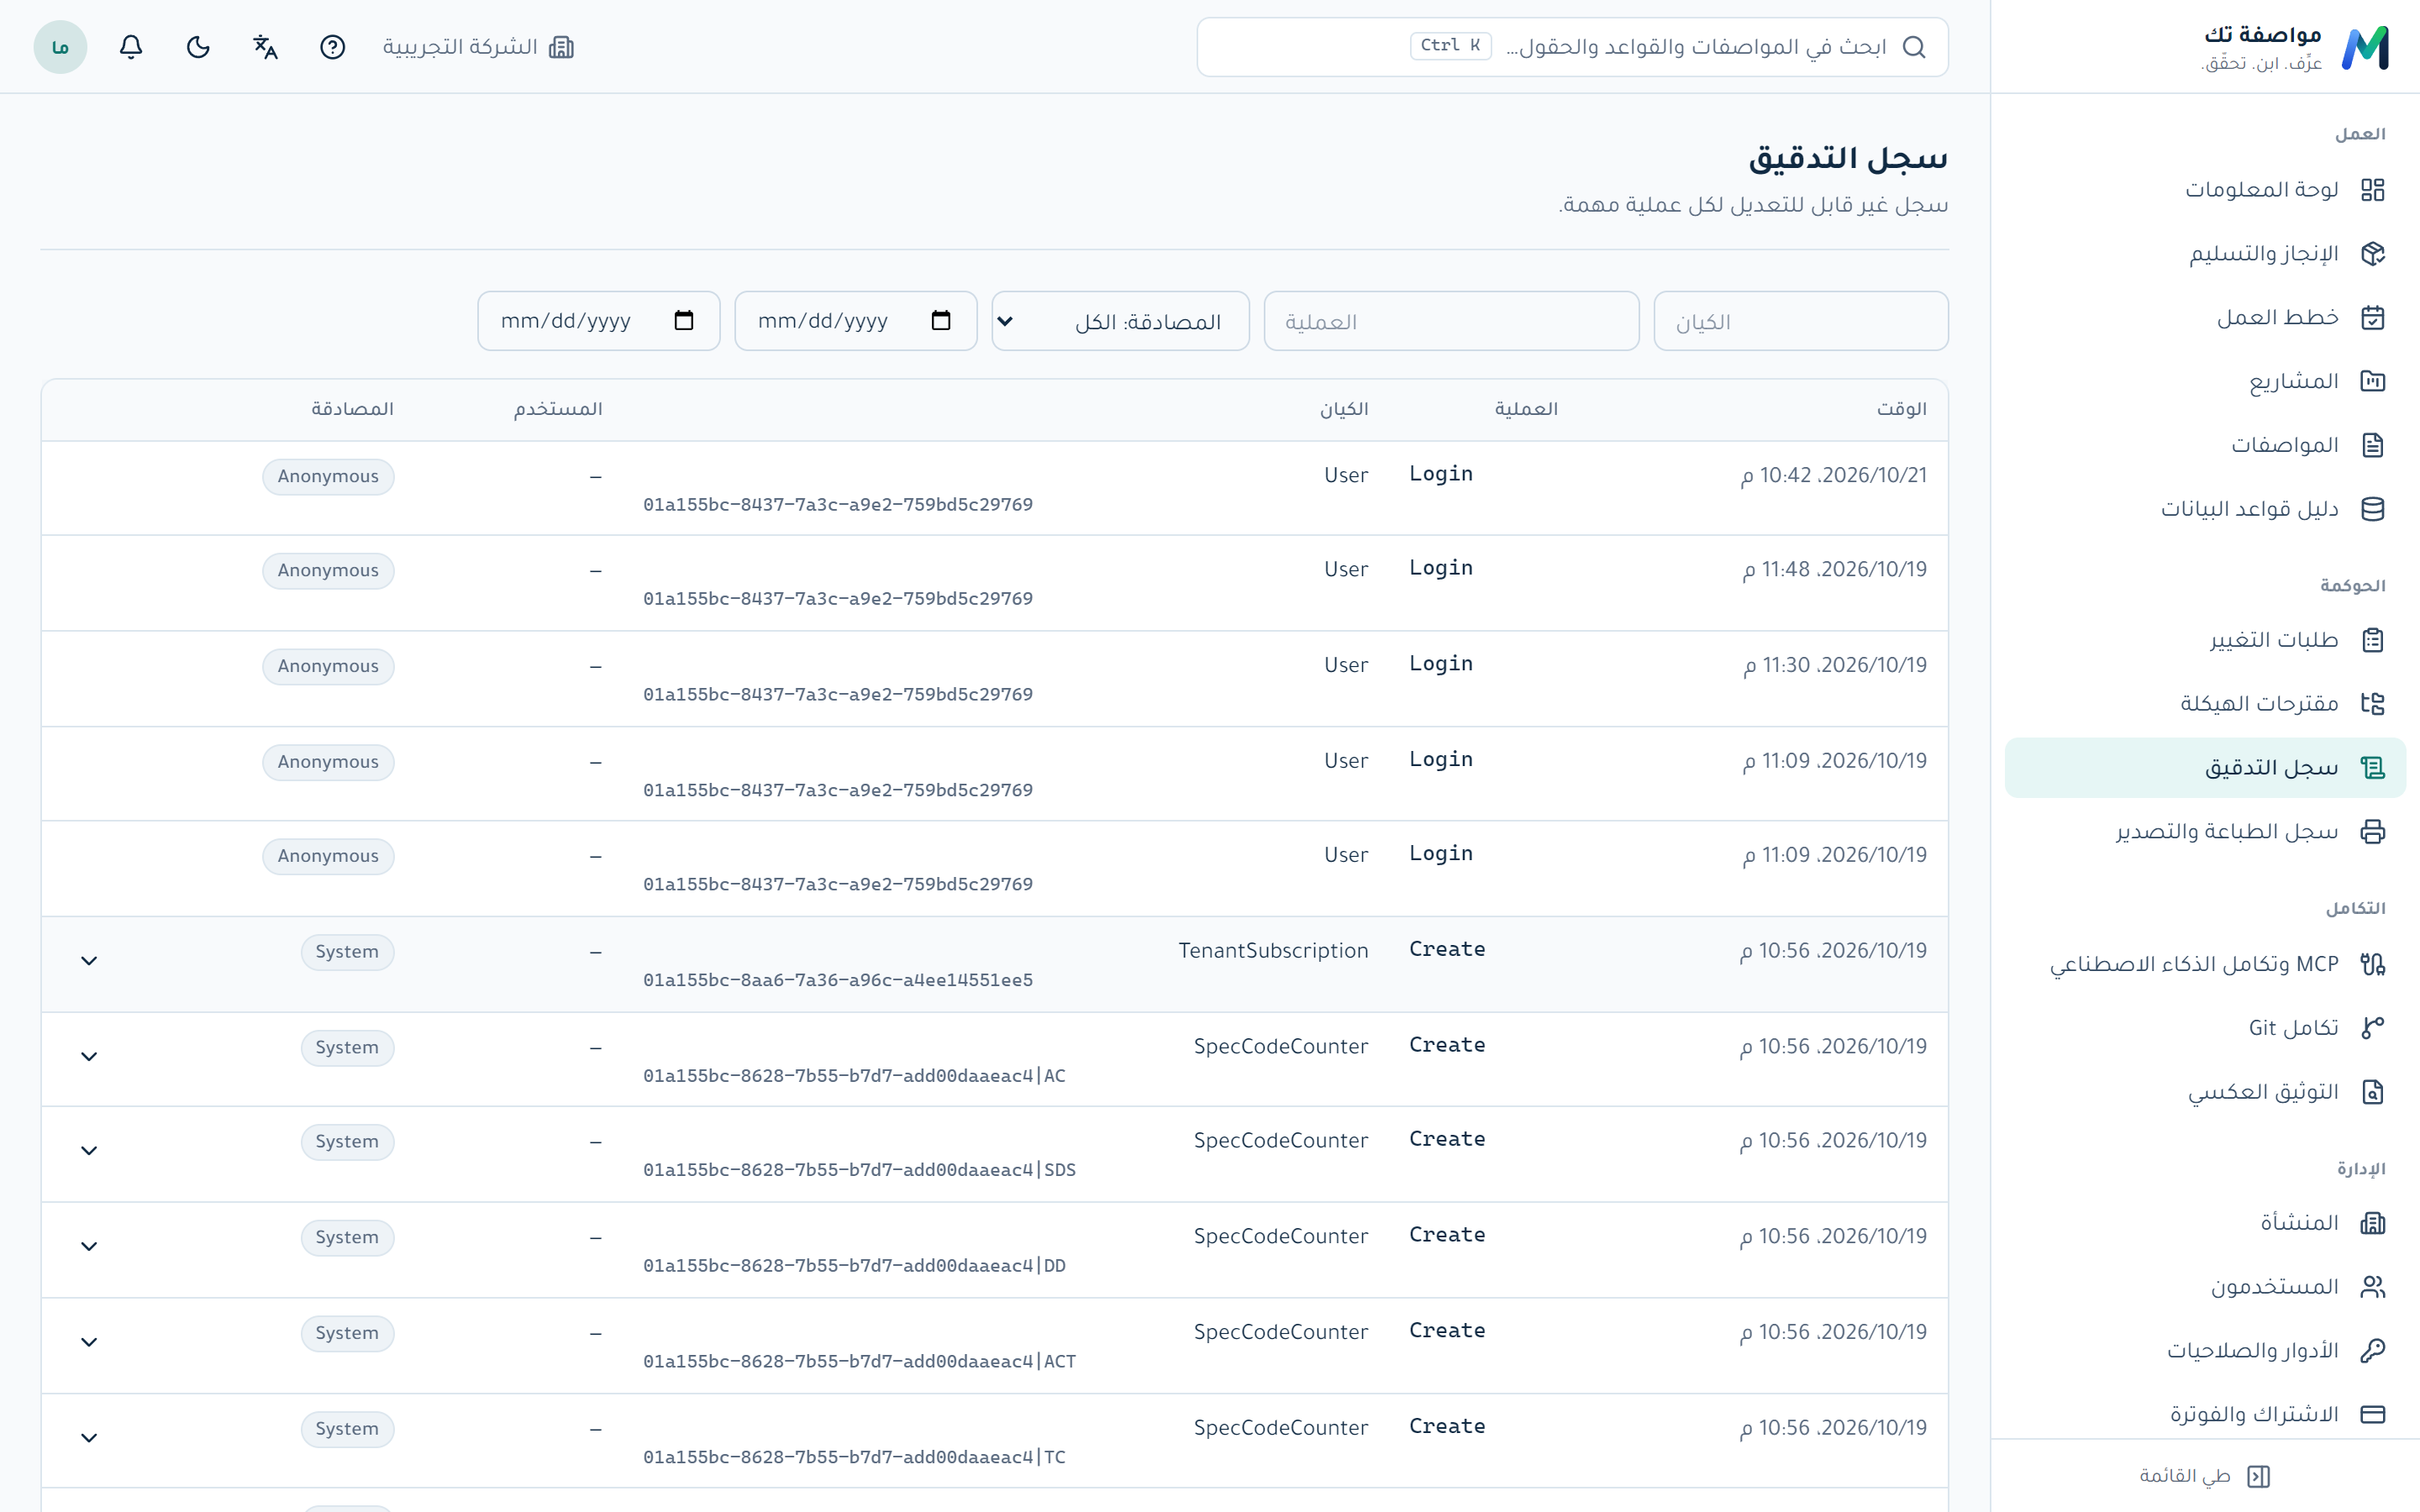Click the العملية filter field

click(x=1451, y=322)
